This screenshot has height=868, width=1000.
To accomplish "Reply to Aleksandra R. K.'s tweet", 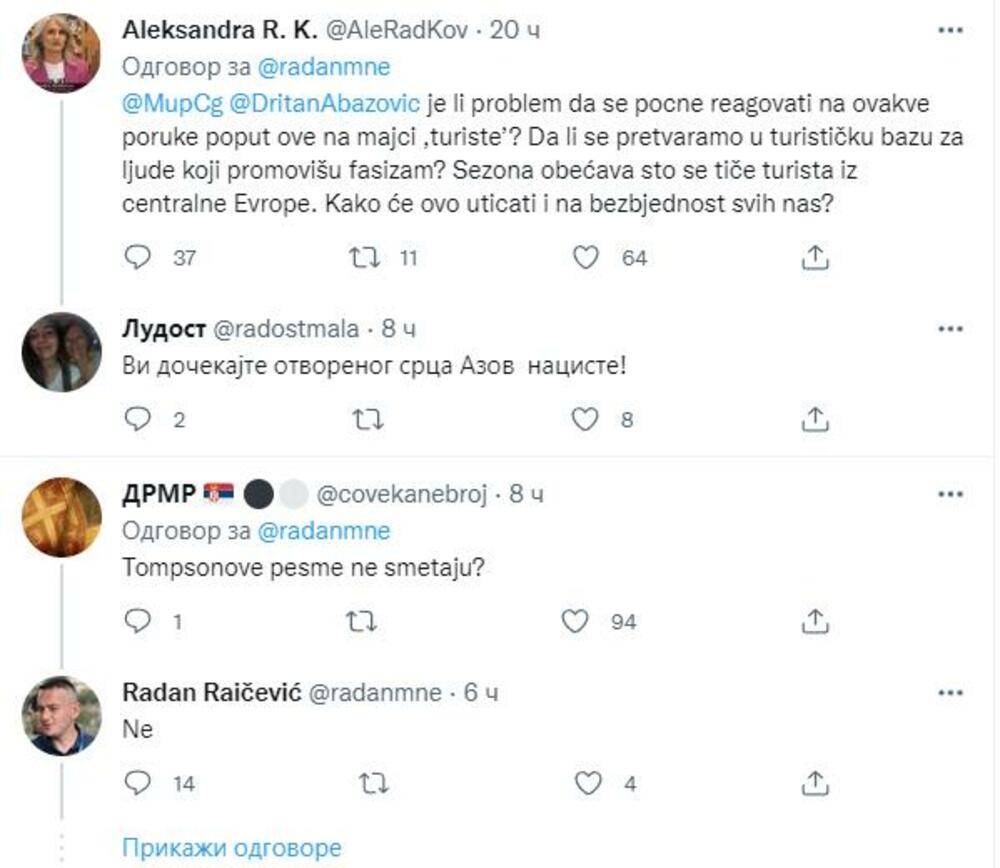I will [137, 256].
